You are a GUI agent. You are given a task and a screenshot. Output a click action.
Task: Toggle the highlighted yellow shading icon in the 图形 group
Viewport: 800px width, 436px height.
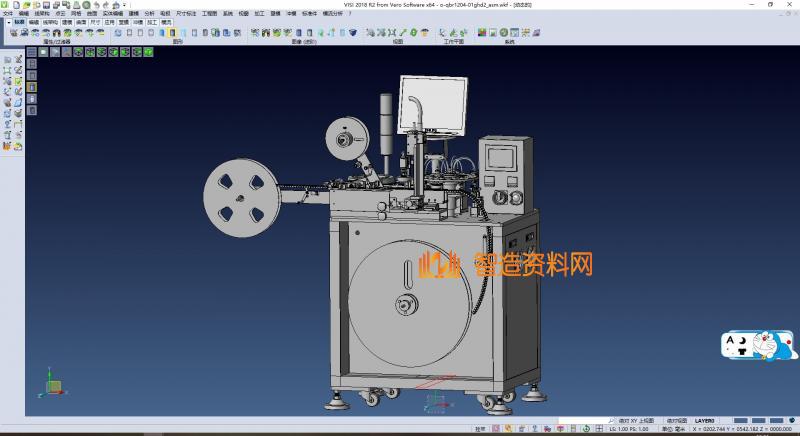172,33
